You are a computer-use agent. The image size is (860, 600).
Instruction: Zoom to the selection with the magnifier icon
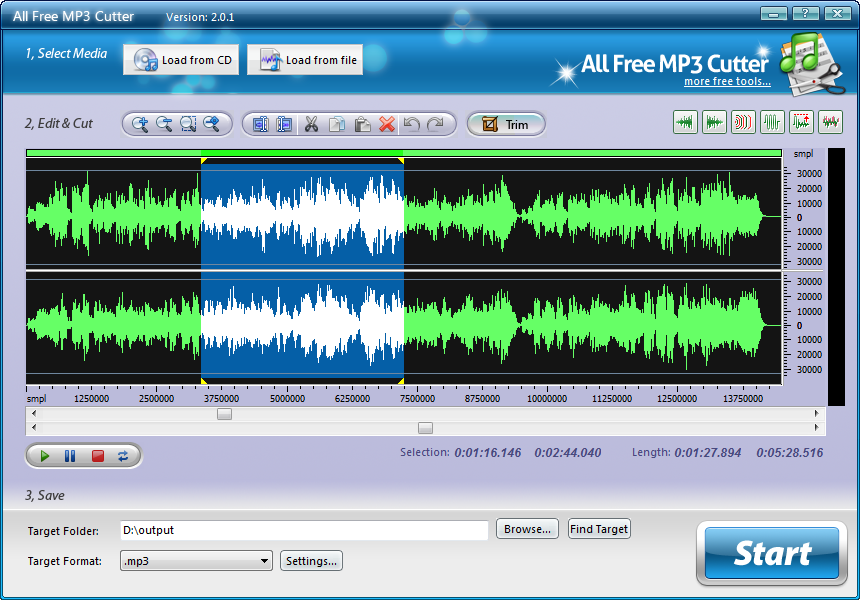pyautogui.click(x=188, y=124)
